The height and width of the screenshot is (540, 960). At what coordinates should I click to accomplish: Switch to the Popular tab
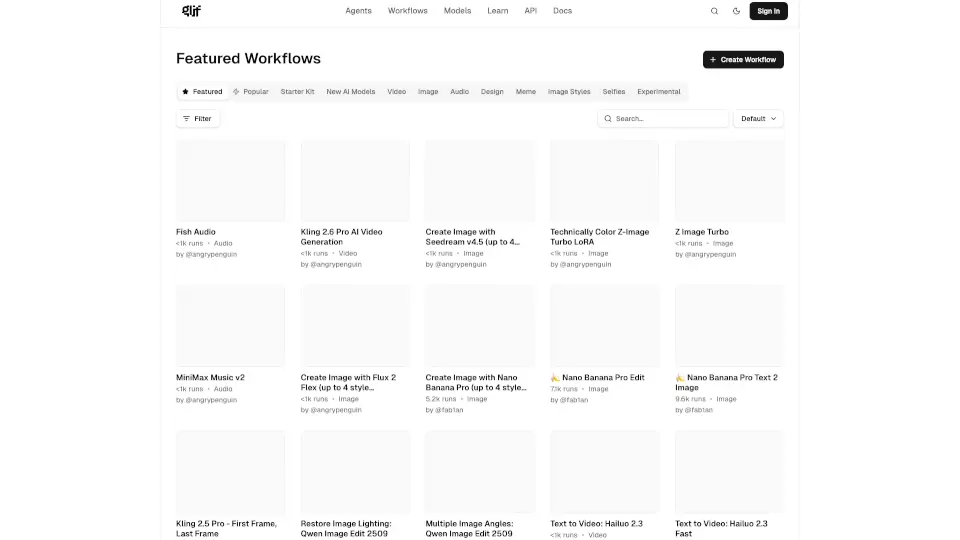click(251, 92)
